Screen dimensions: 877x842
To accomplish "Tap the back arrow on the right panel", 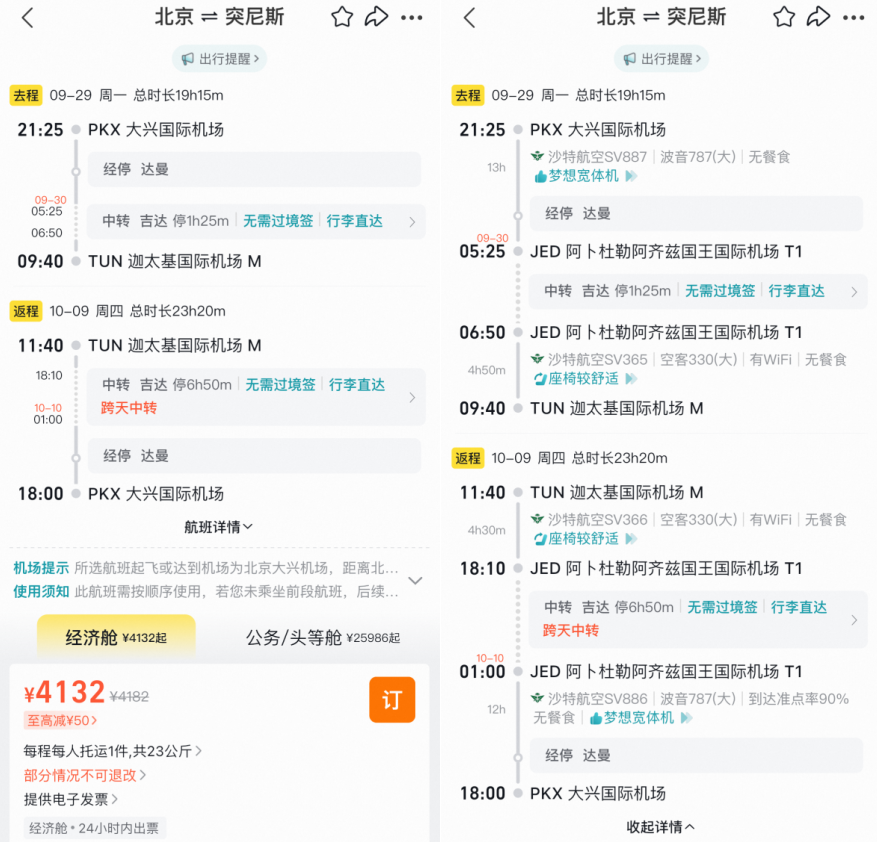I will [x=469, y=17].
